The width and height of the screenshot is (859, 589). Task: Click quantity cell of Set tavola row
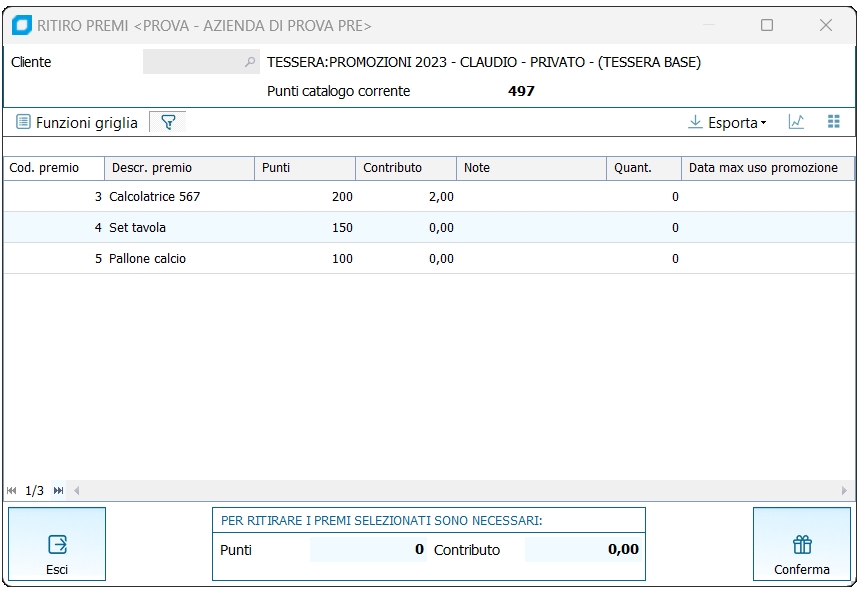pos(644,227)
